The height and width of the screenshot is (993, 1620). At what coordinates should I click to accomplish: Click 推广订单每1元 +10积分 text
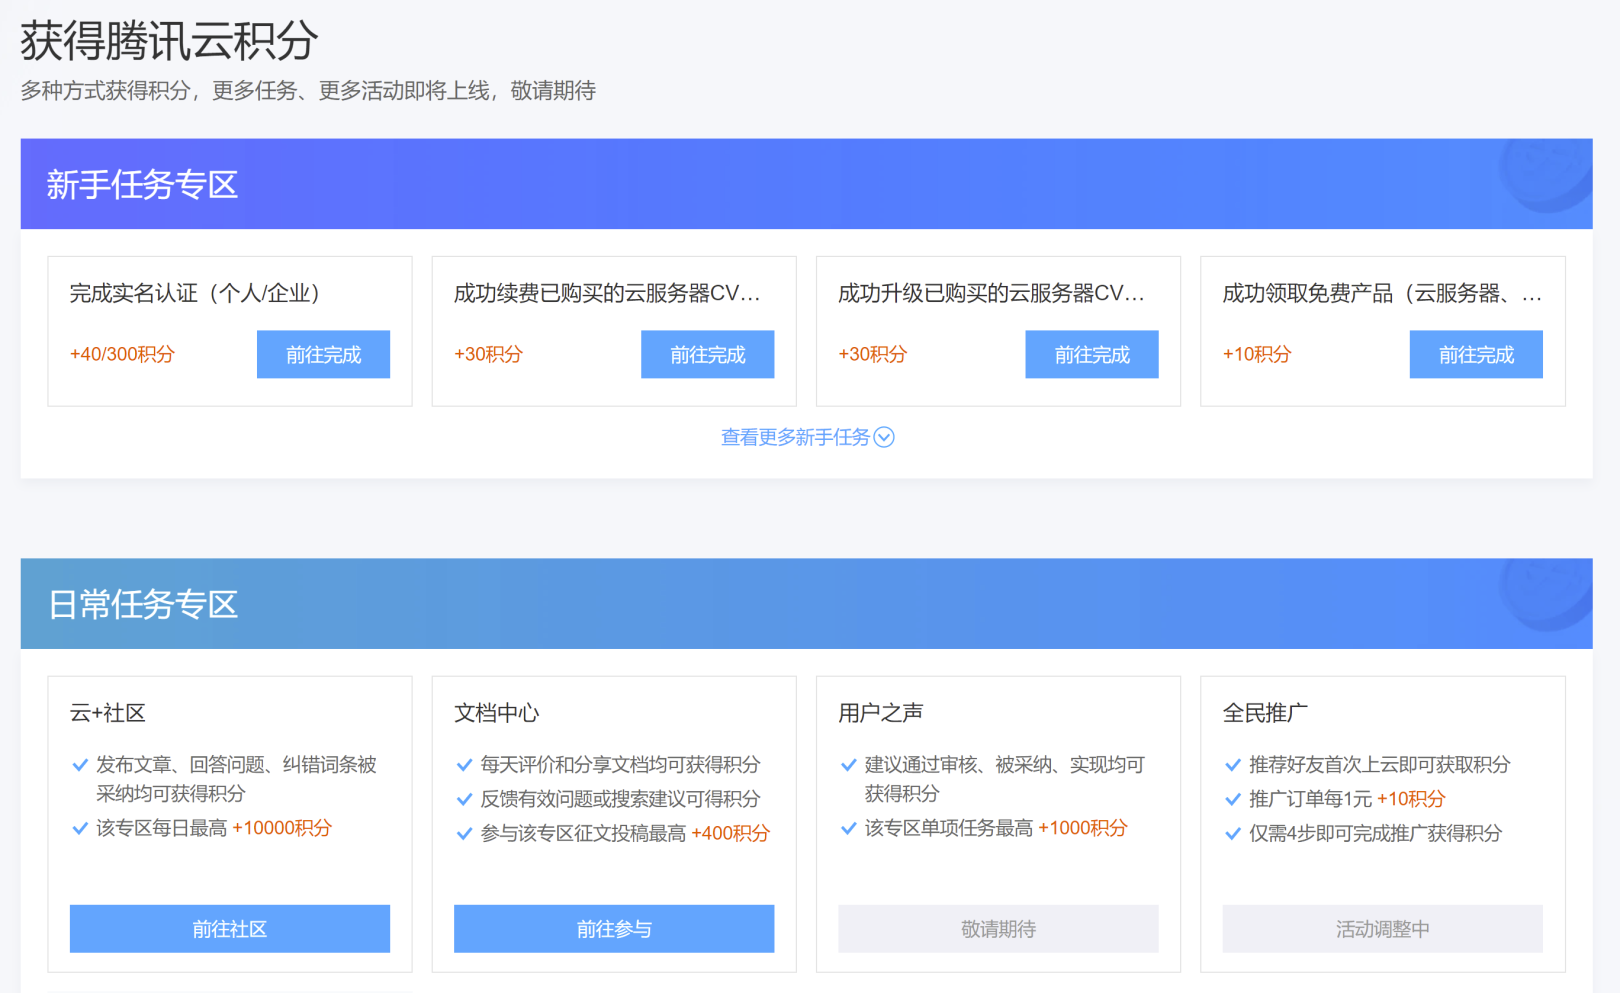(x=1347, y=799)
